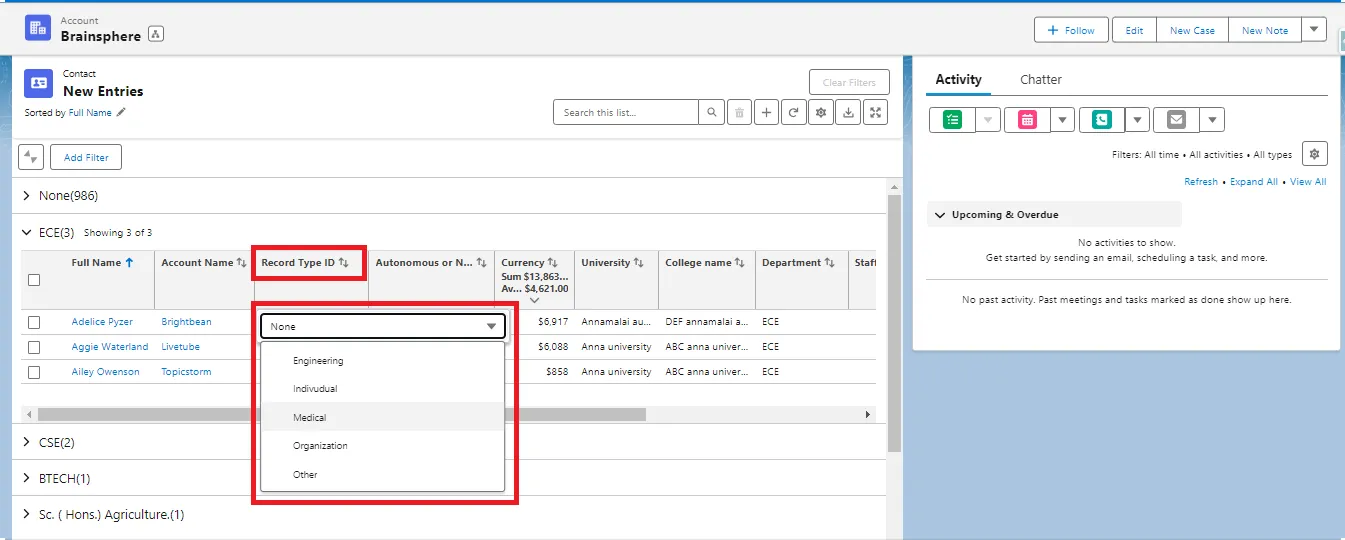Click the Follow button
This screenshot has width=1345, height=540.
(x=1071, y=30)
